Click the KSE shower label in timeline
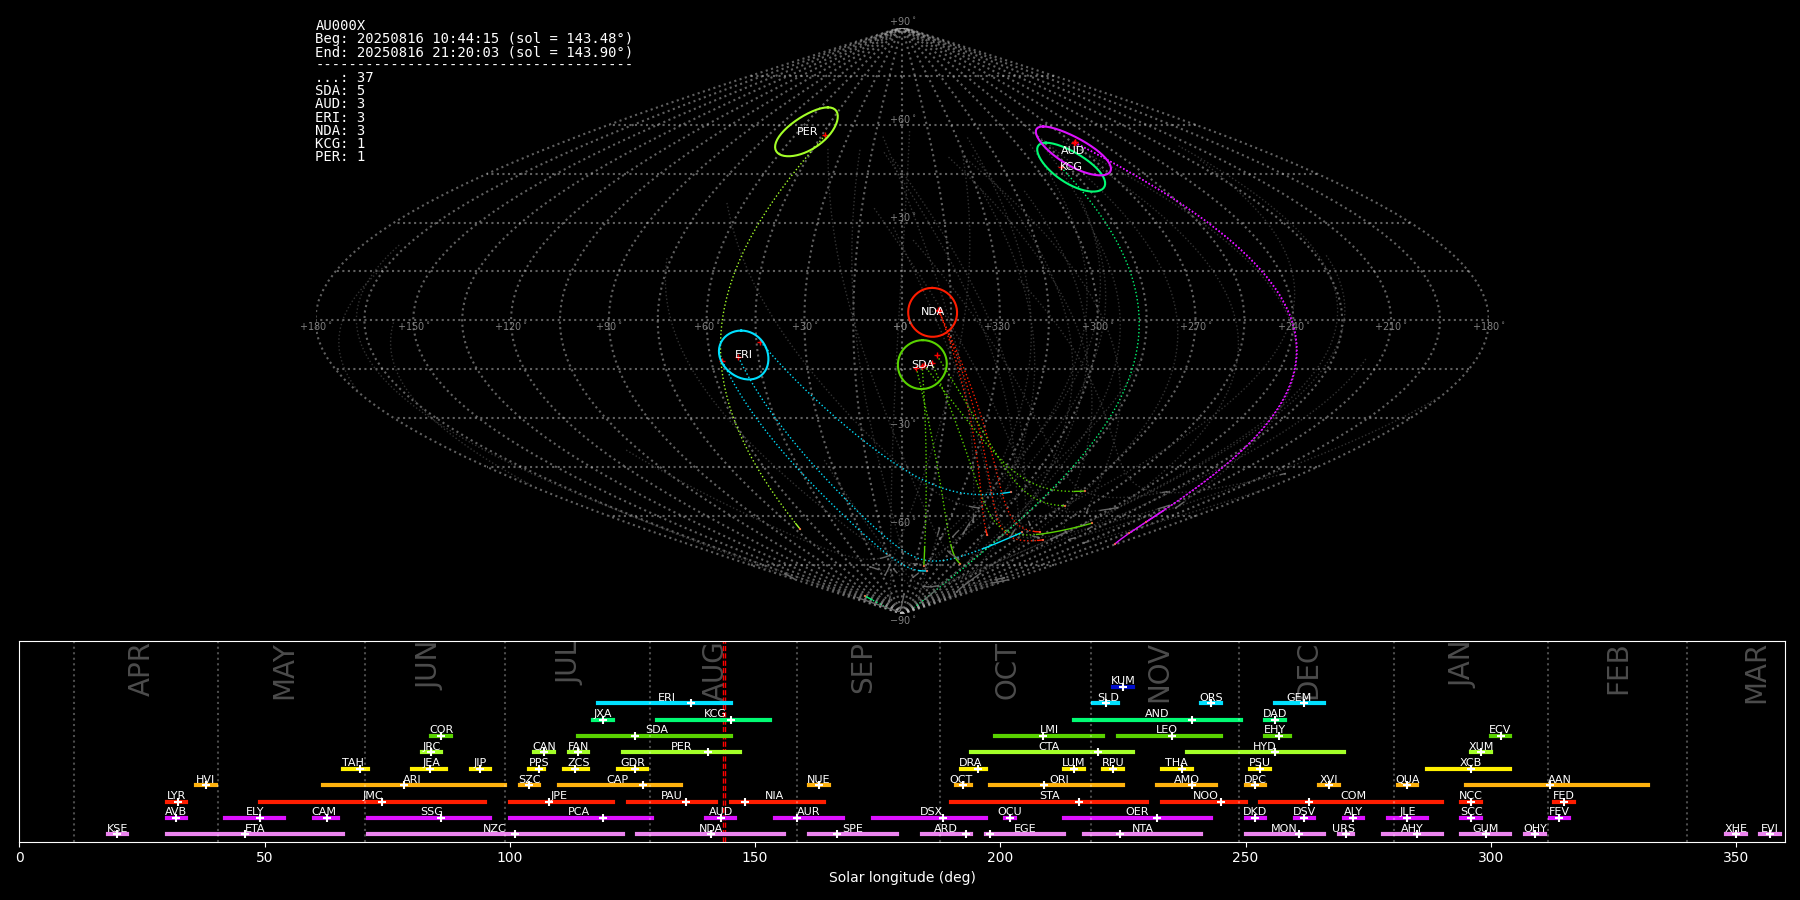 point(117,829)
